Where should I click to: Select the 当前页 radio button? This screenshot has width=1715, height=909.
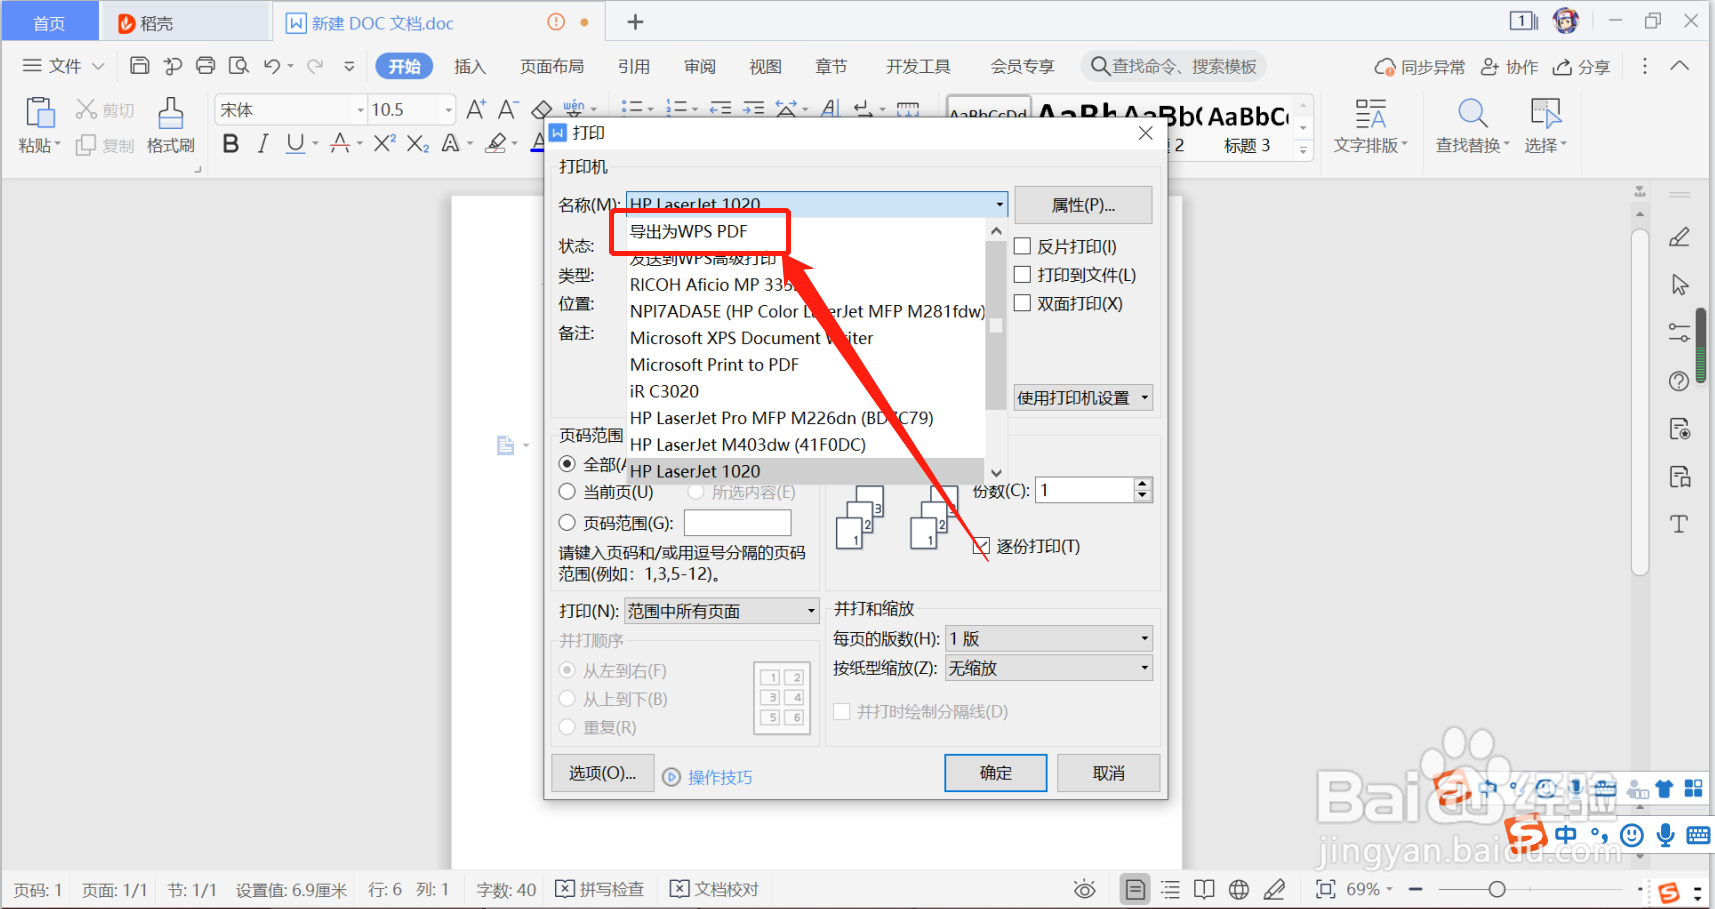[x=567, y=492]
